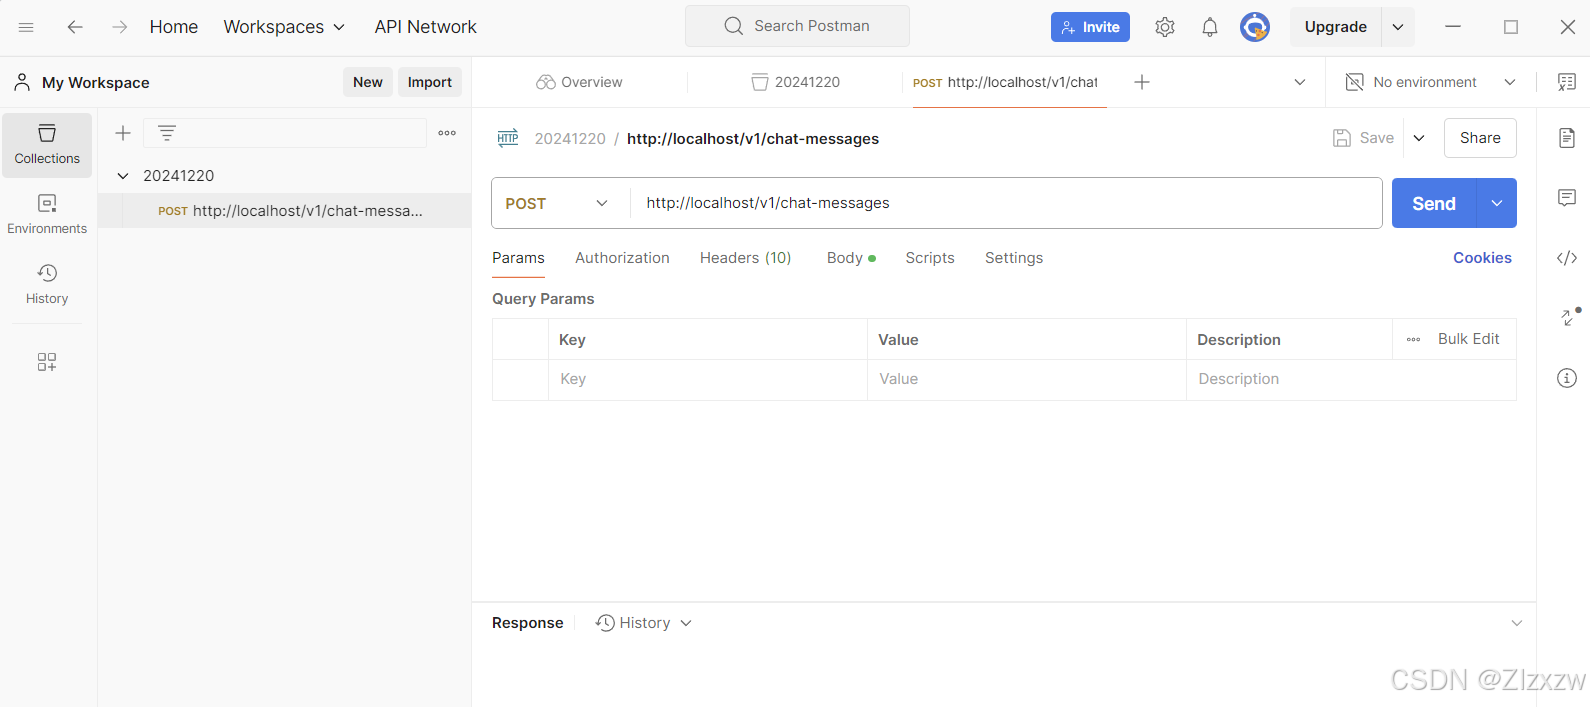Click Bulk Edit for query params
The height and width of the screenshot is (707, 1590).
click(1468, 339)
